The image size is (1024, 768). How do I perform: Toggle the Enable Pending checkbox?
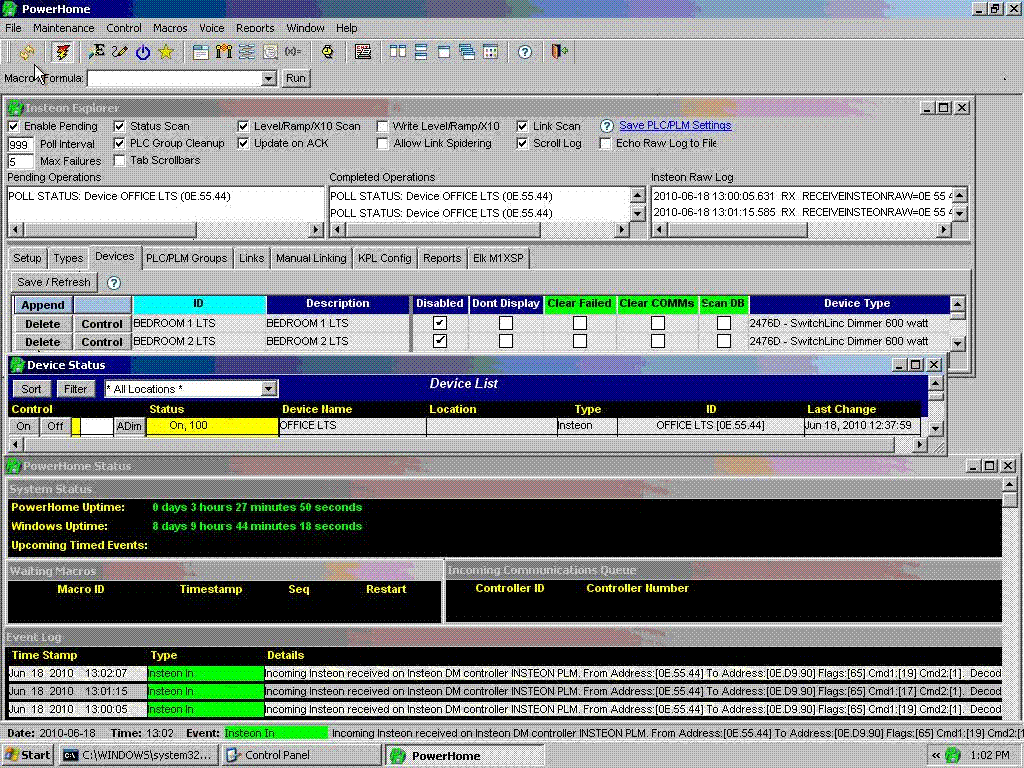coord(14,126)
